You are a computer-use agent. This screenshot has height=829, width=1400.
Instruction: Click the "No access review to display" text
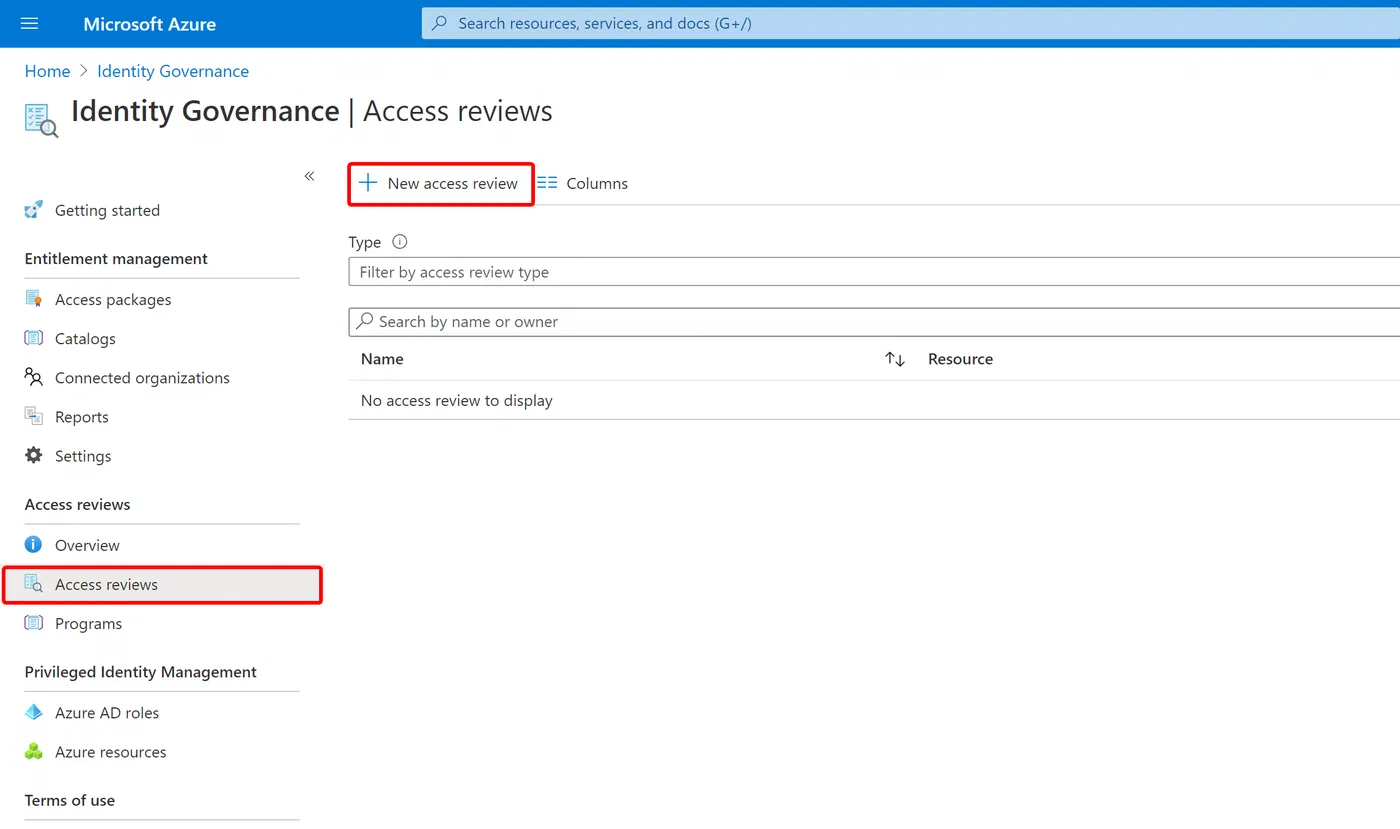click(457, 400)
